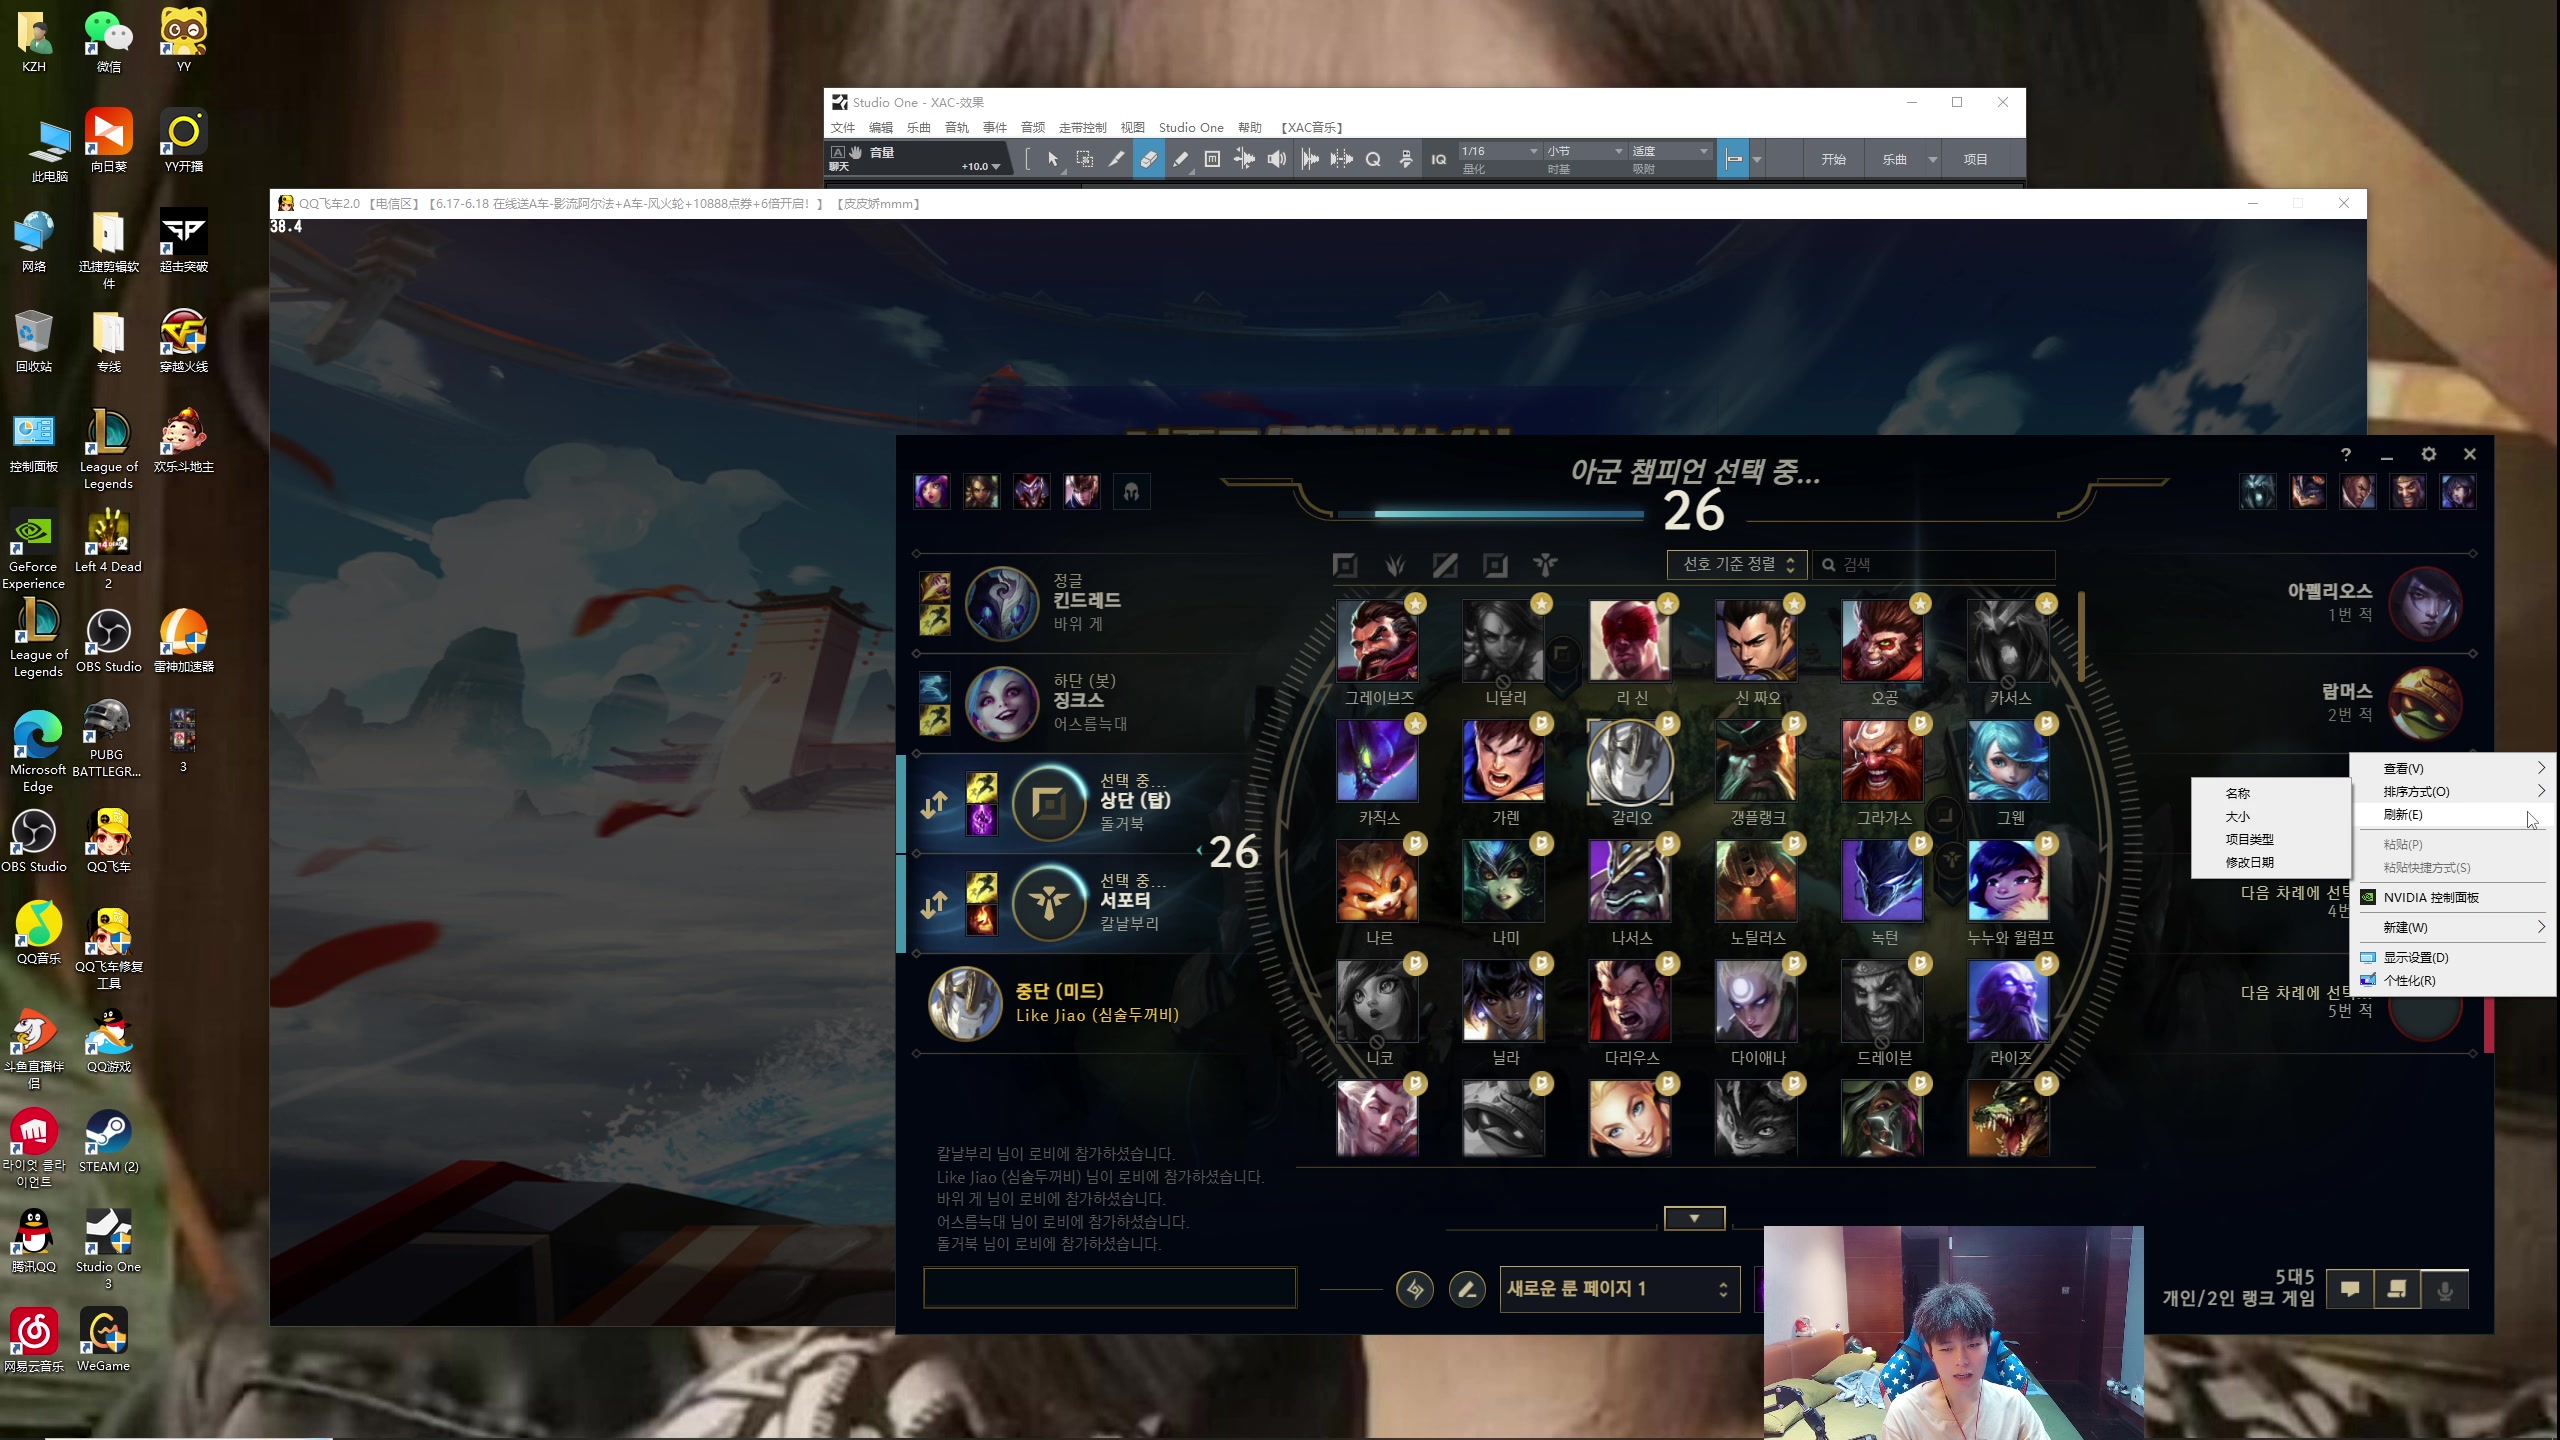Toggle the microphone button in League client
Viewport: 2560px width, 1440px height.
[2445, 1289]
